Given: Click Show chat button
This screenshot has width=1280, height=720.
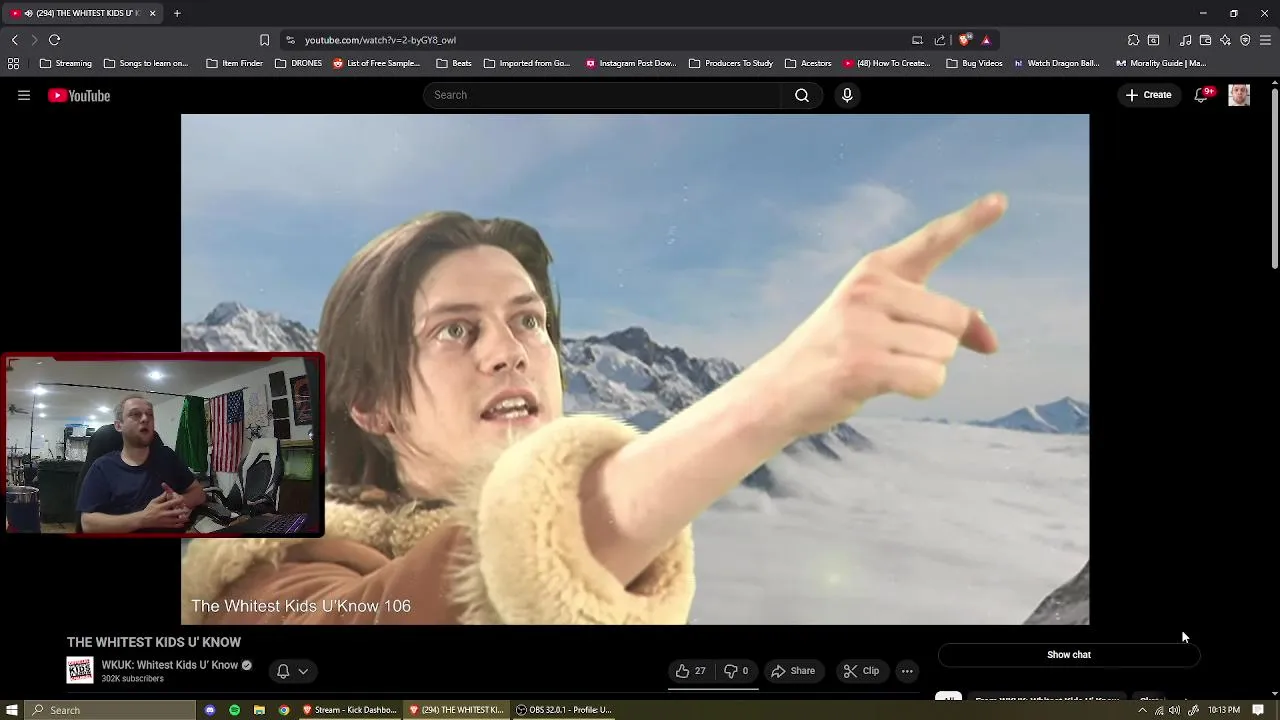Looking at the screenshot, I should pos(1069,655).
